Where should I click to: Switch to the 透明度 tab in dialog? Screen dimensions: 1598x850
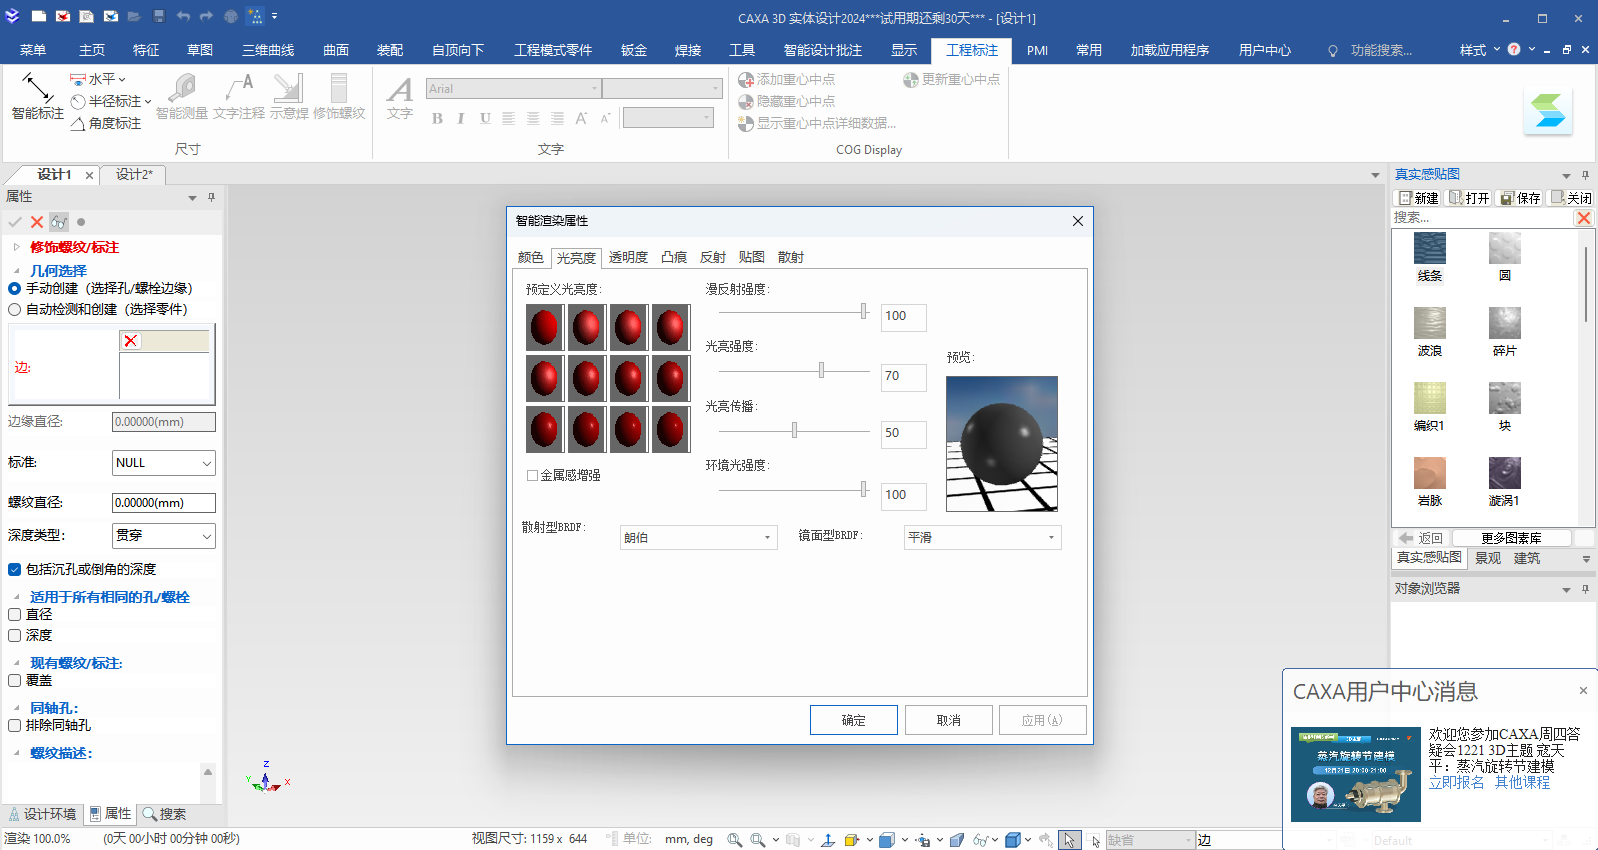[x=628, y=258]
